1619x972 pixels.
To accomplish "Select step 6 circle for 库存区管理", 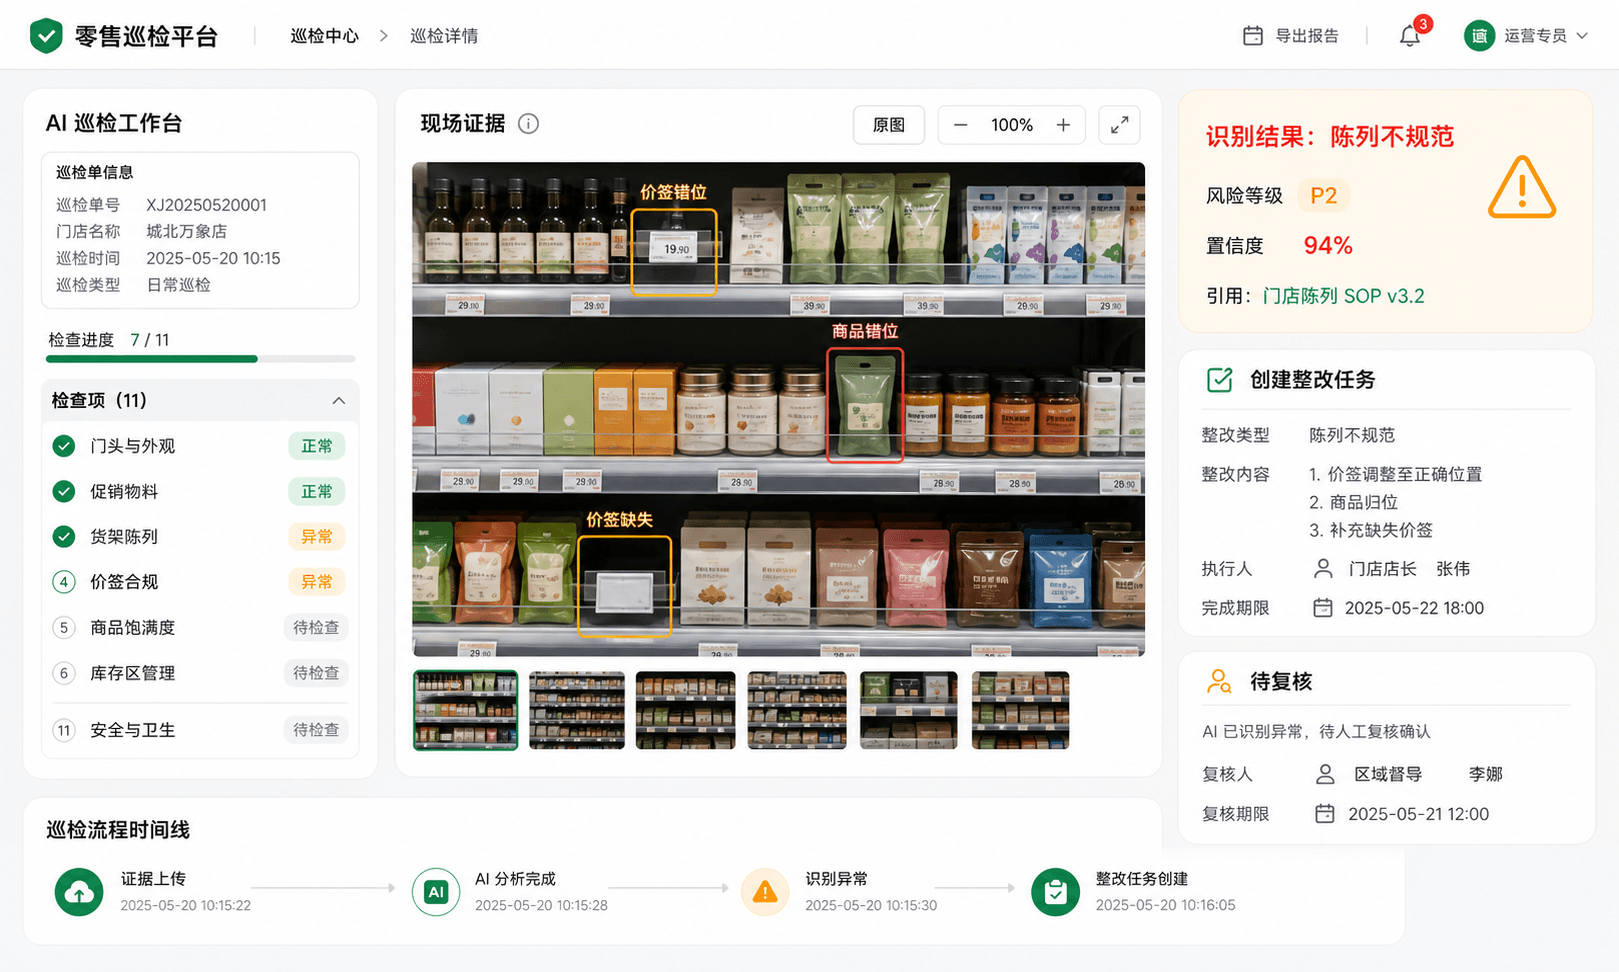I will click(64, 673).
